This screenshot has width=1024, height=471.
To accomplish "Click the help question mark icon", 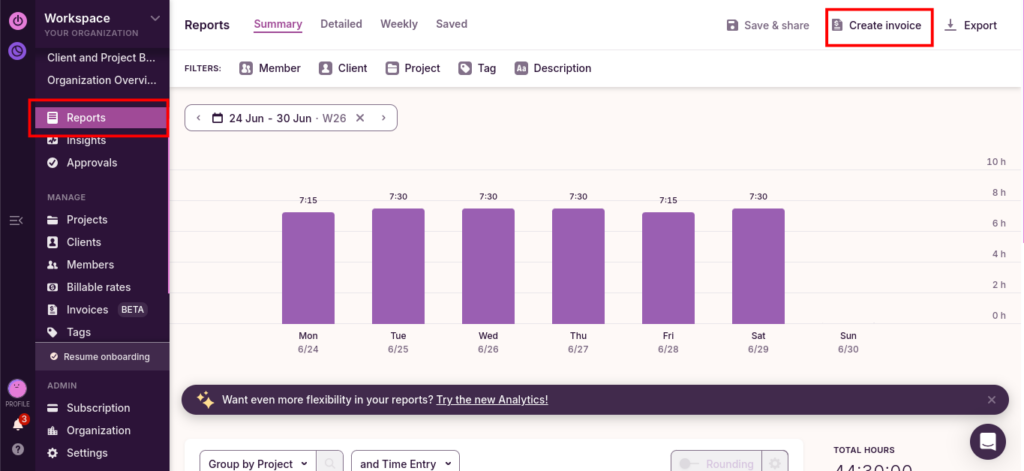I will [x=17, y=449].
